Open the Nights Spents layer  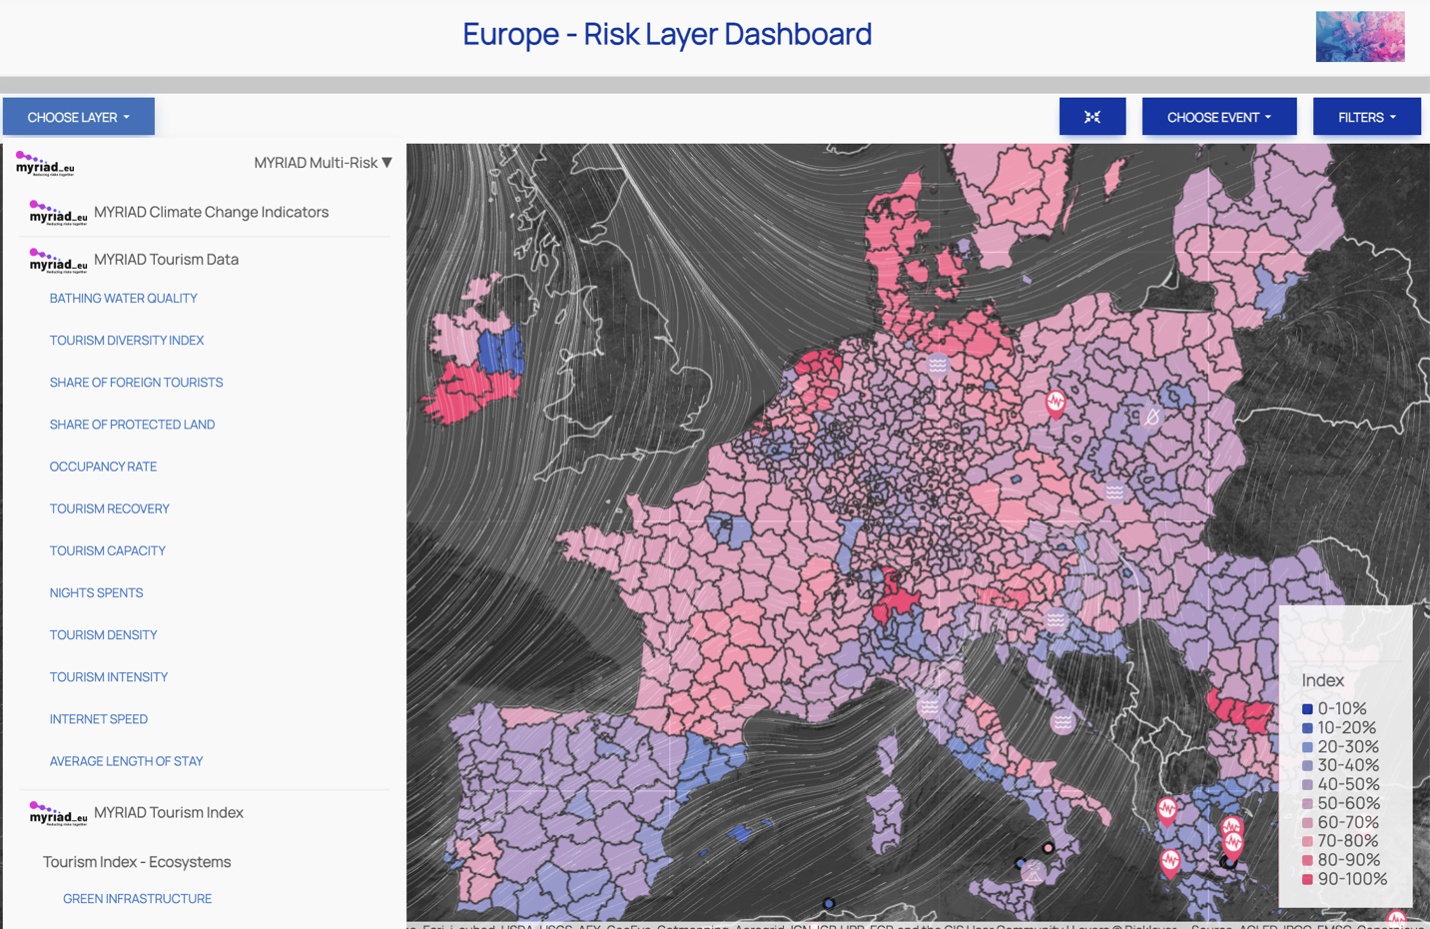pos(96,592)
